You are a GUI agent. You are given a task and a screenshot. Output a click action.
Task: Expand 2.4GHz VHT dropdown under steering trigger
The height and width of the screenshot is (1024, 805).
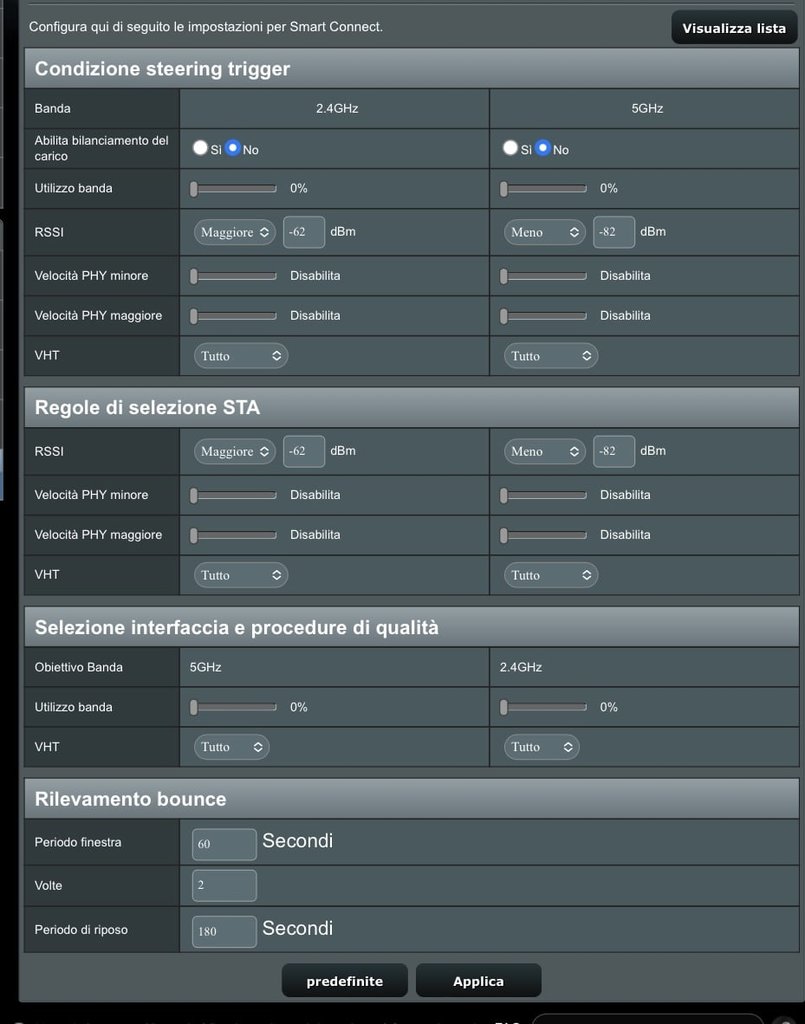tap(240, 356)
